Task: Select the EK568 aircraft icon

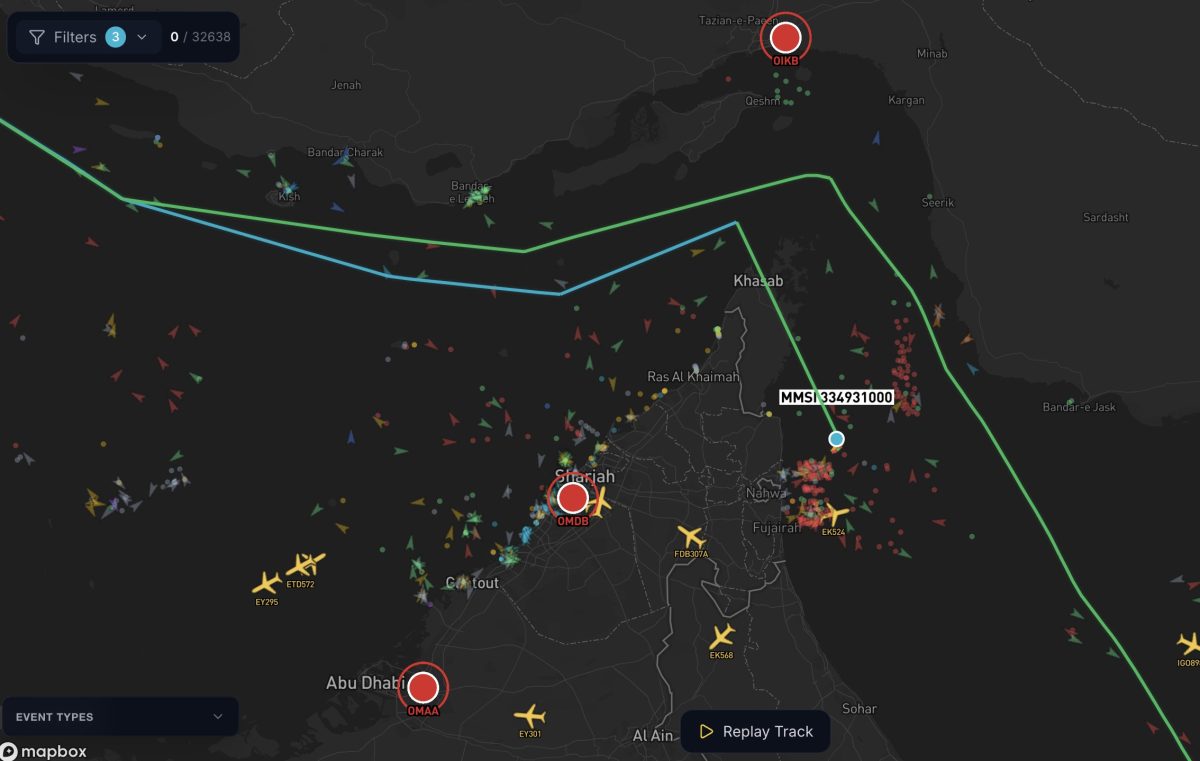Action: pos(721,637)
